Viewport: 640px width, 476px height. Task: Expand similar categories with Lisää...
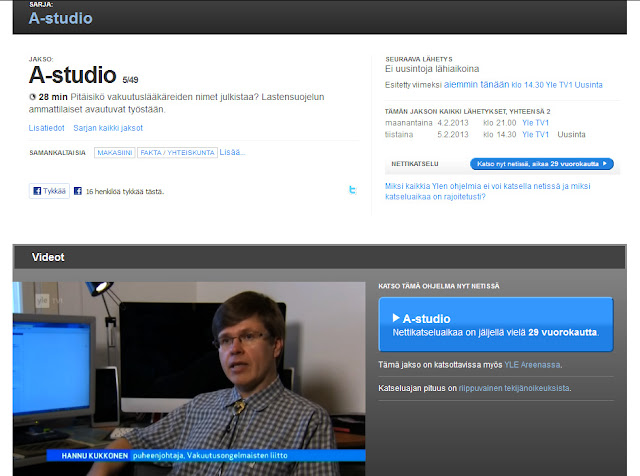[232, 152]
